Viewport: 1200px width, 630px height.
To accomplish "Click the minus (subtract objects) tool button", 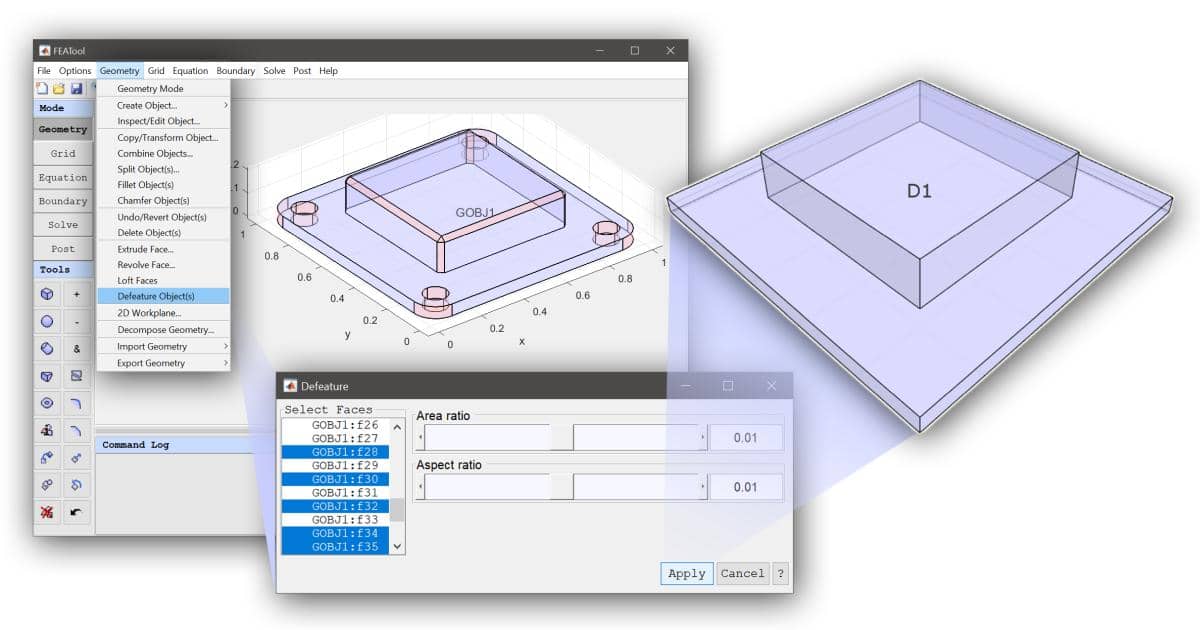I will pos(77,322).
